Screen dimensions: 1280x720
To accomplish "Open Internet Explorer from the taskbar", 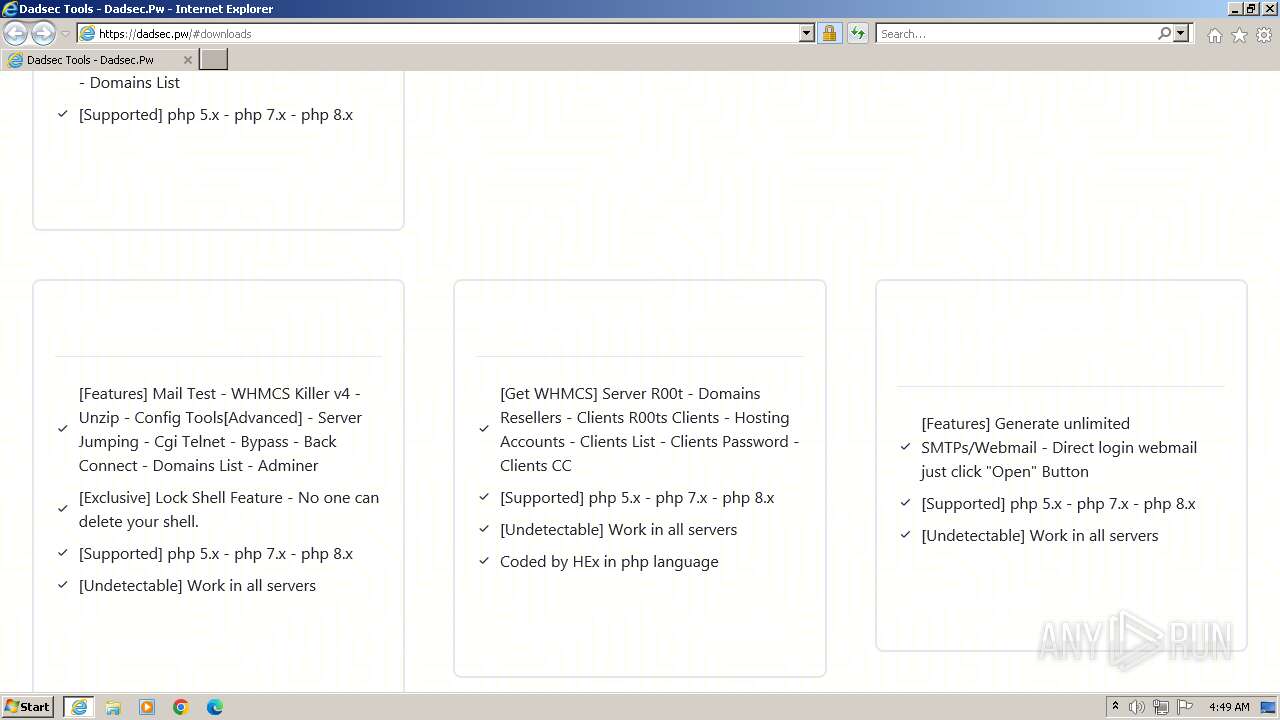I will click(x=79, y=707).
